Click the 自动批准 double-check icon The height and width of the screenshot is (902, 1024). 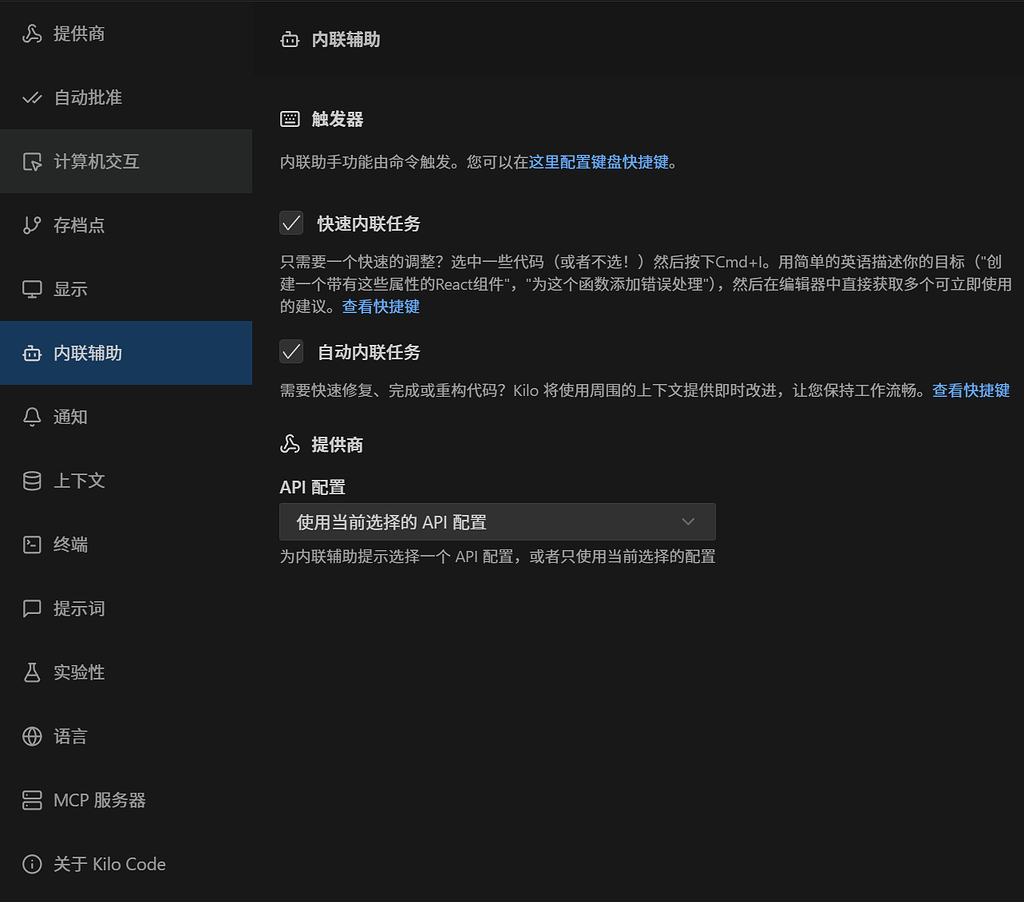[x=31, y=97]
